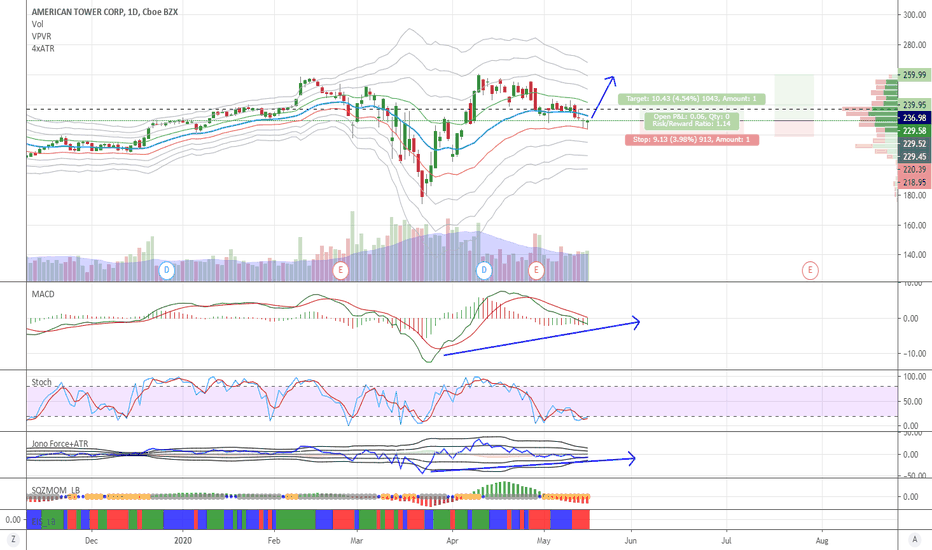
Task: Select the SQZMOM_LB pane label
Action: coord(55,491)
